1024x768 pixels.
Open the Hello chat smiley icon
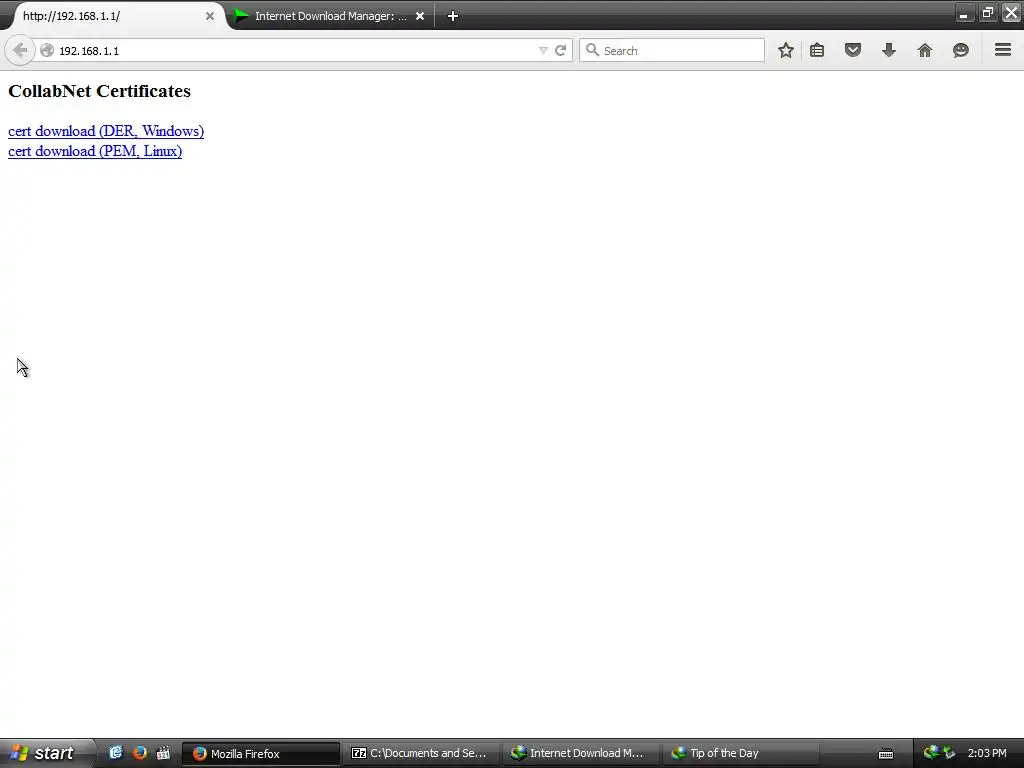[961, 50]
